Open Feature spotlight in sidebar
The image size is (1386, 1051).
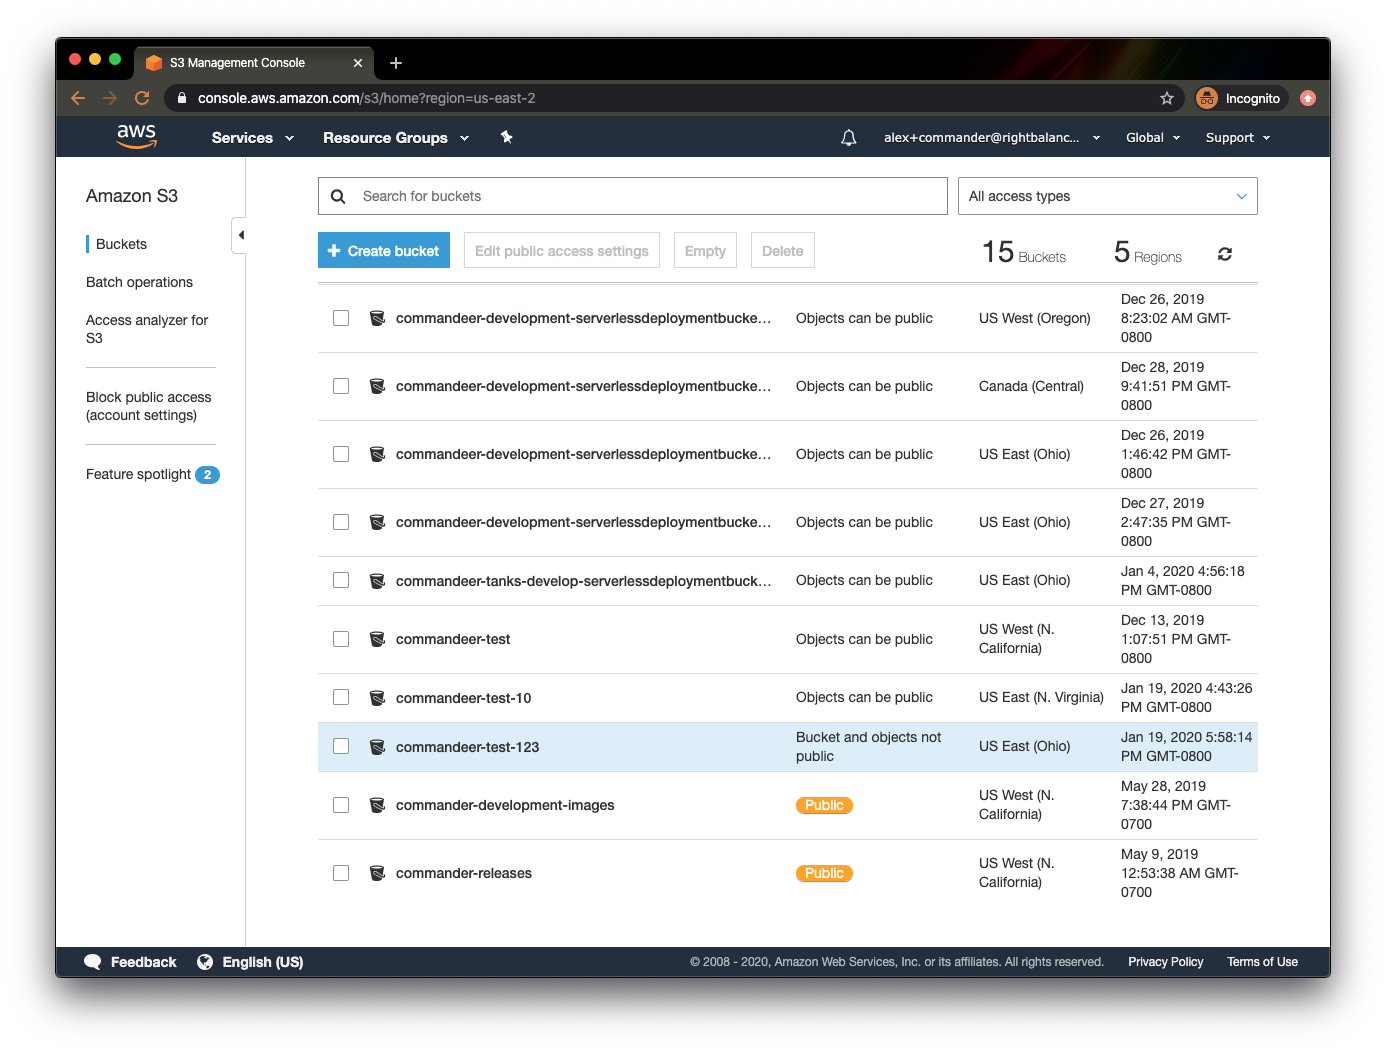[138, 474]
